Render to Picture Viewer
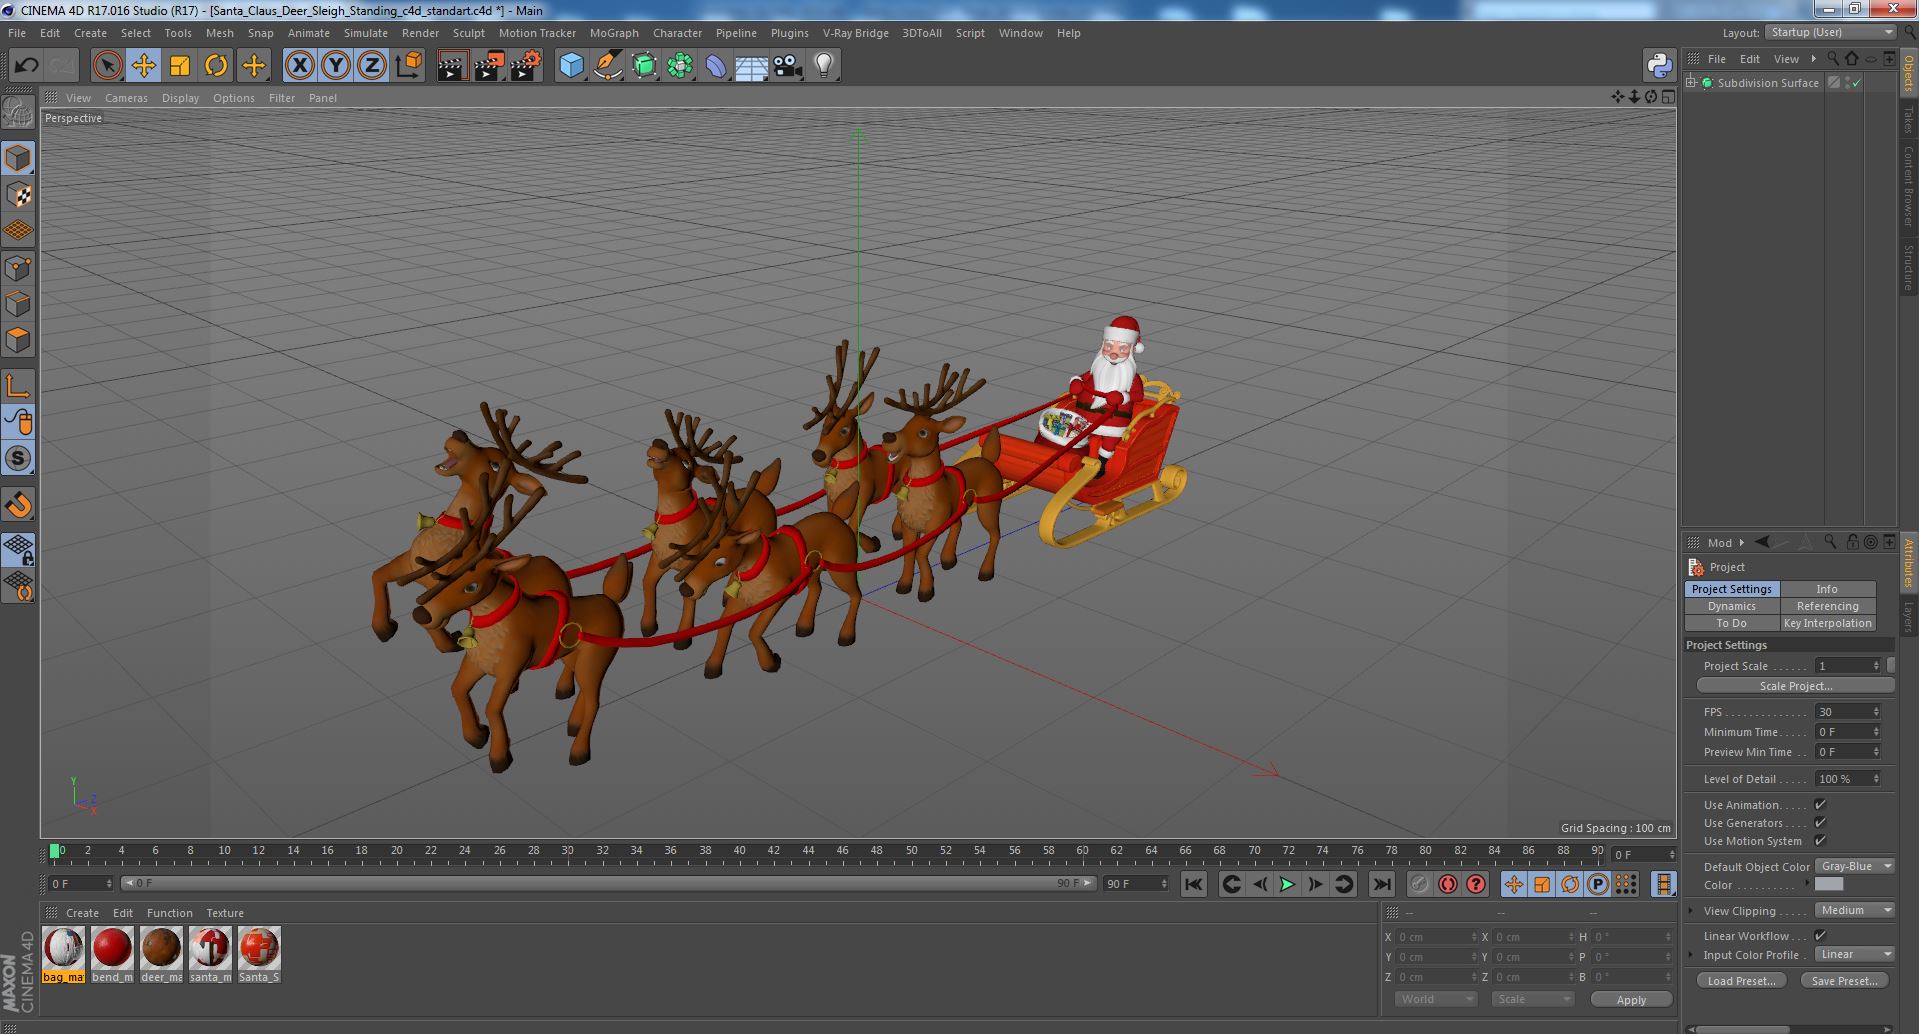Image resolution: width=1919 pixels, height=1034 pixels. click(489, 66)
